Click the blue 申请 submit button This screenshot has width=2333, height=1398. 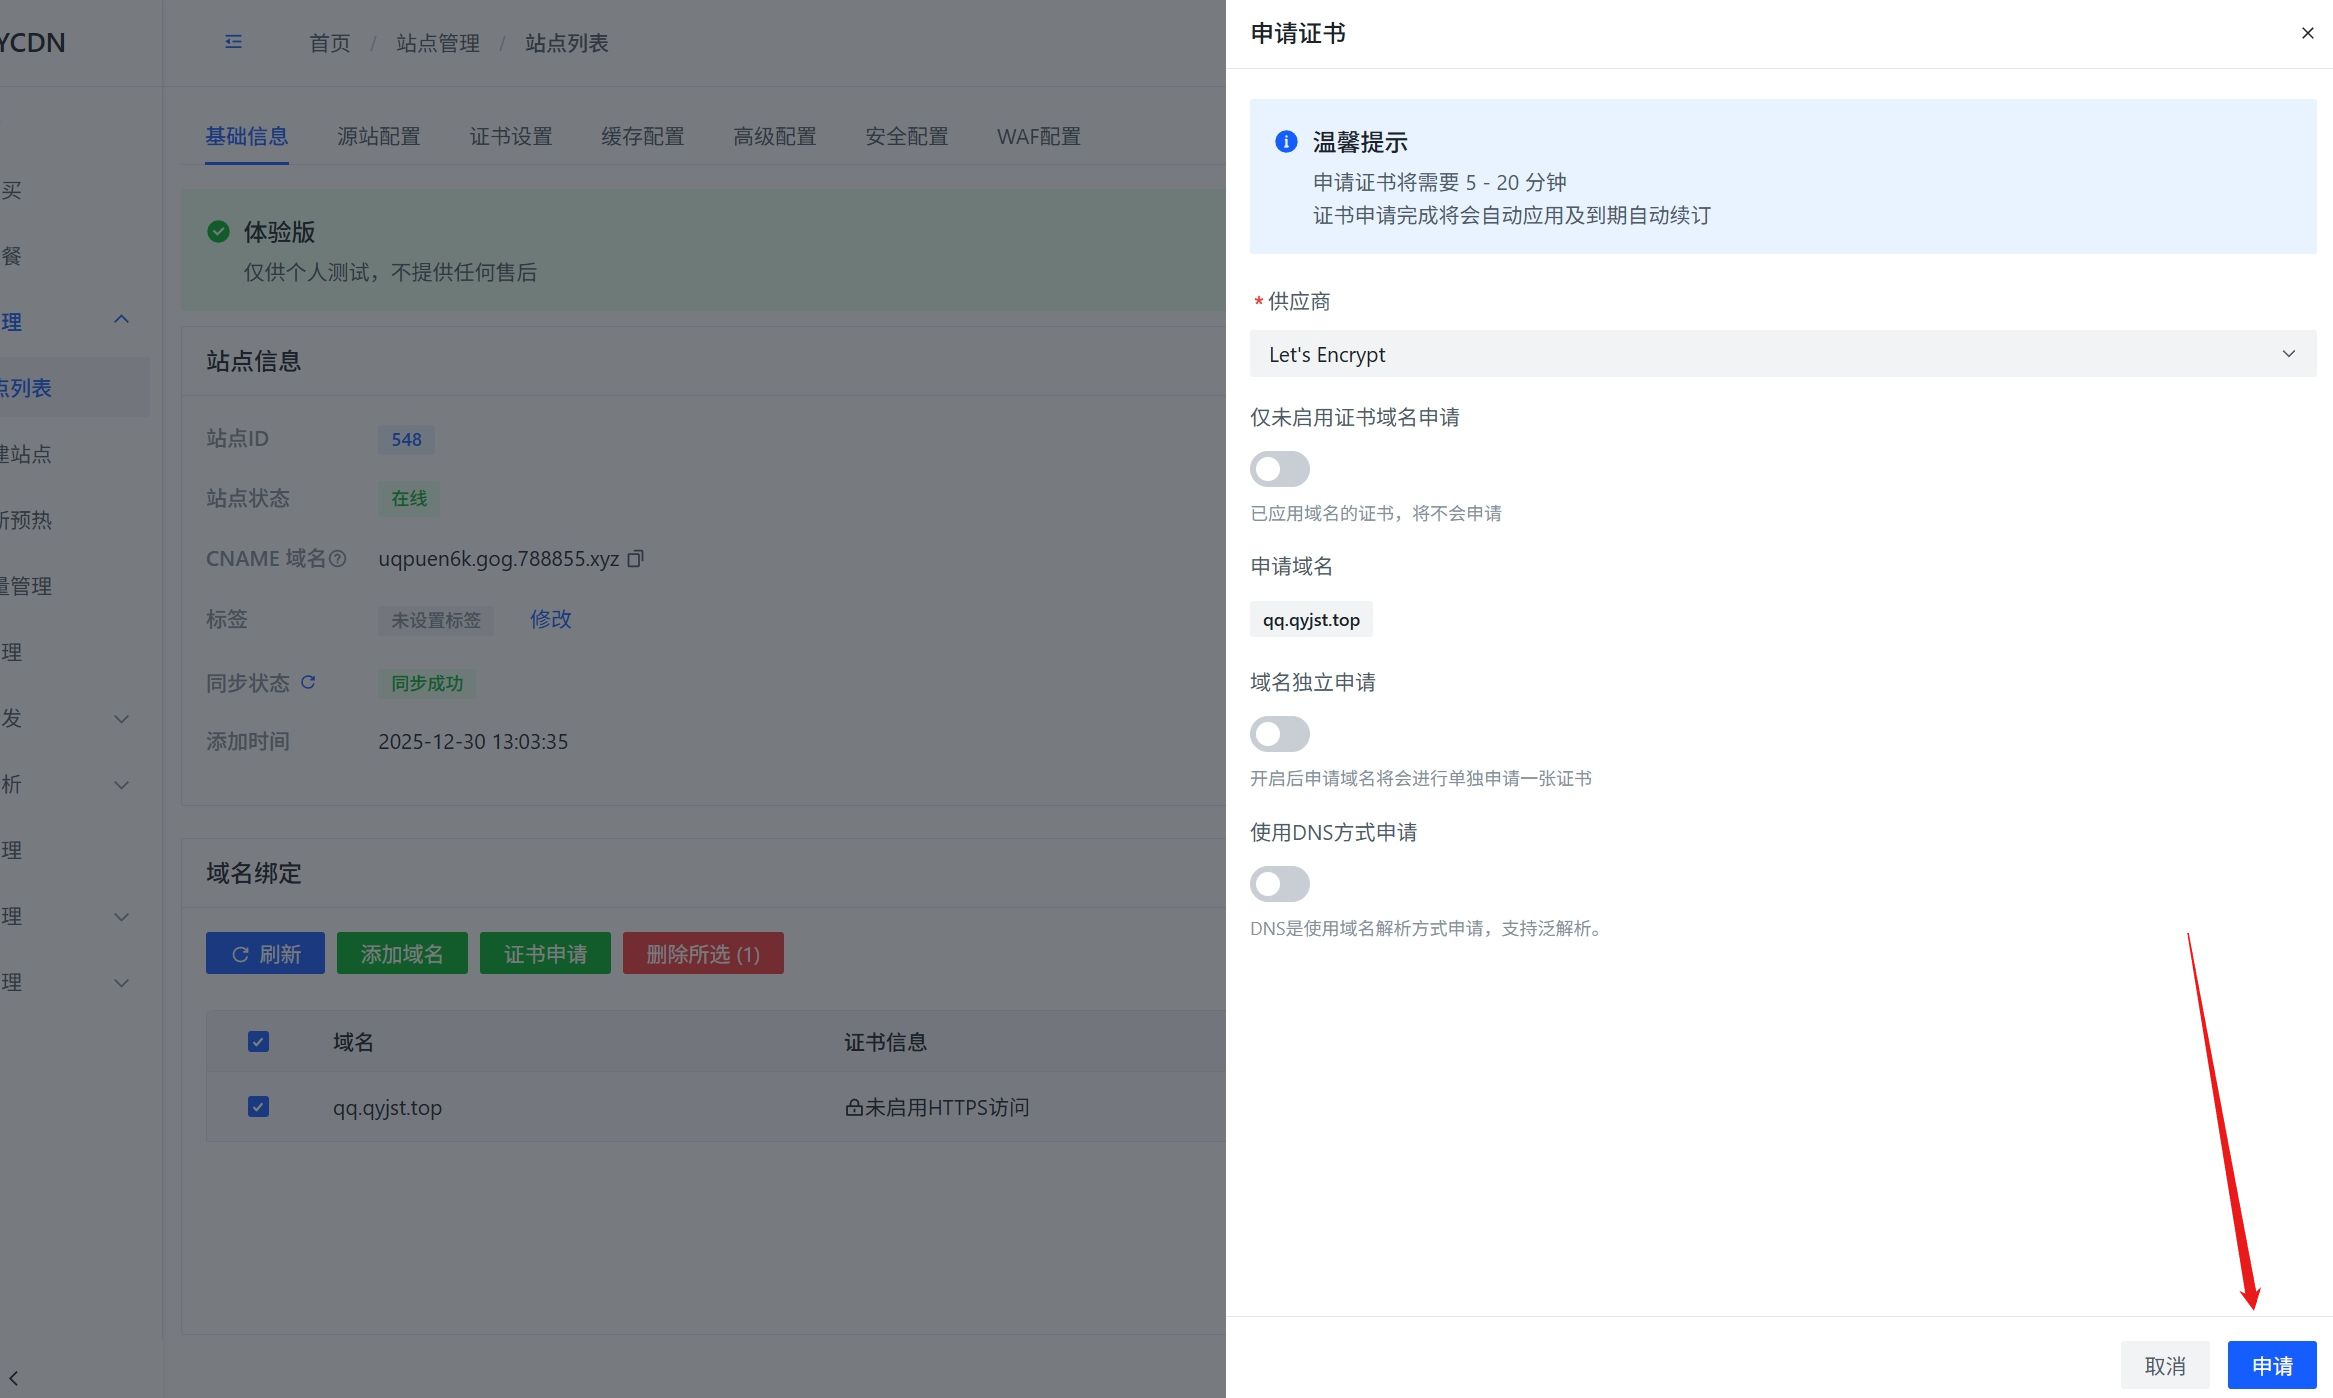pyautogui.click(x=2271, y=1365)
